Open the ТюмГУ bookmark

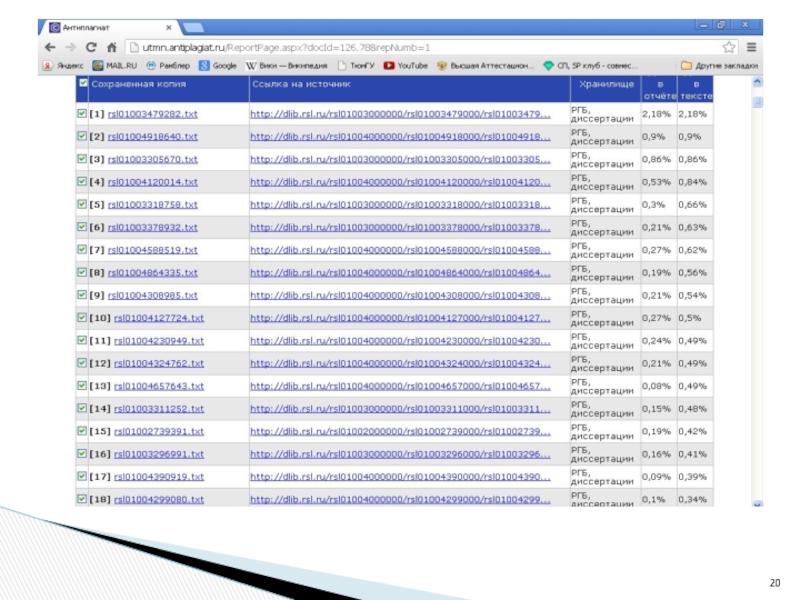click(356, 65)
